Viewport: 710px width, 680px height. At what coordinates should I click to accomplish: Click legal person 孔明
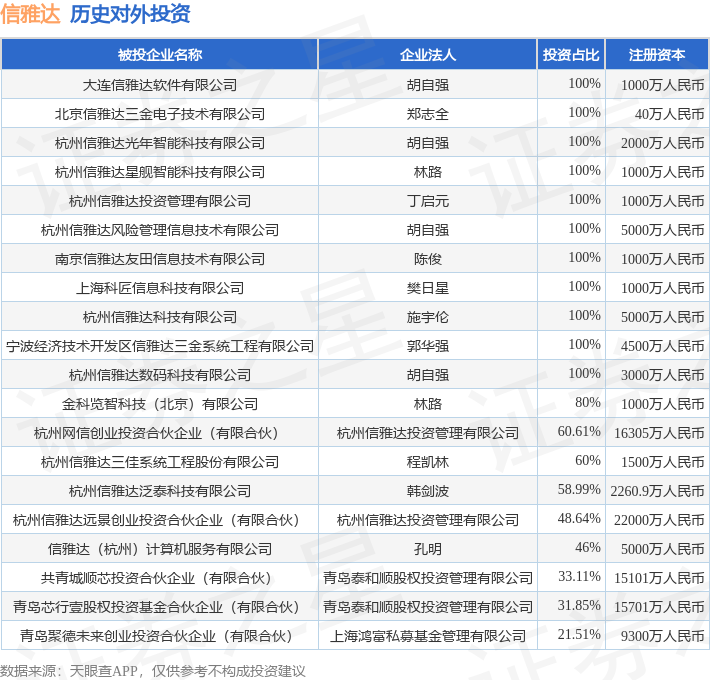[427, 549]
